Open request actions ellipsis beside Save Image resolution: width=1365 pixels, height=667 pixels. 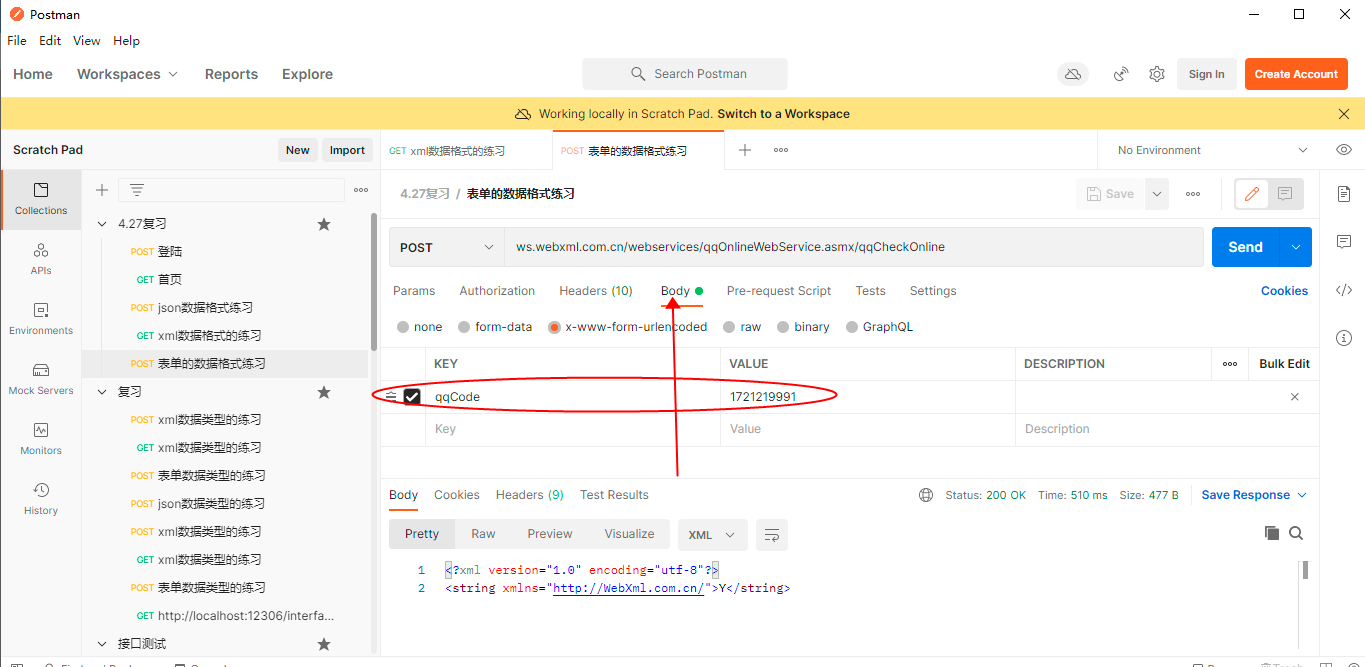pyautogui.click(x=1193, y=194)
